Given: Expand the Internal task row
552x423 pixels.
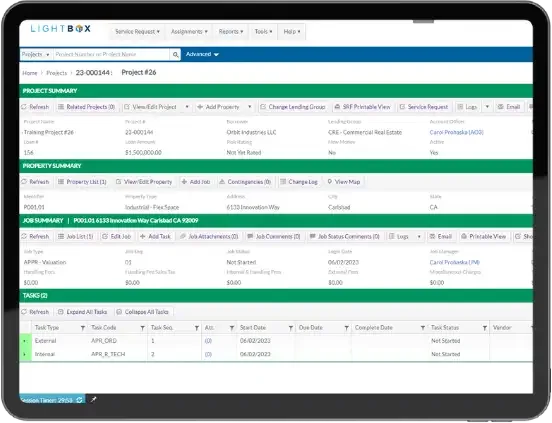Looking at the screenshot, I should click(x=25, y=354).
